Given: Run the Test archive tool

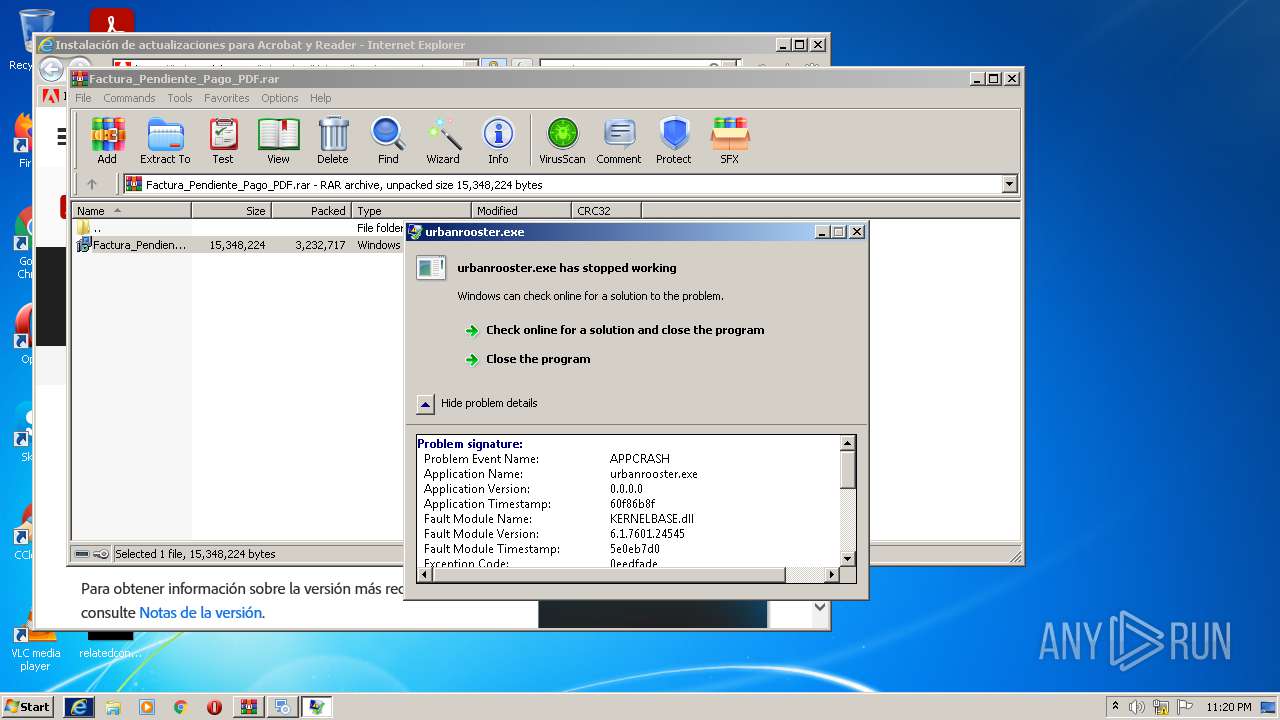Looking at the screenshot, I should pyautogui.click(x=223, y=141).
